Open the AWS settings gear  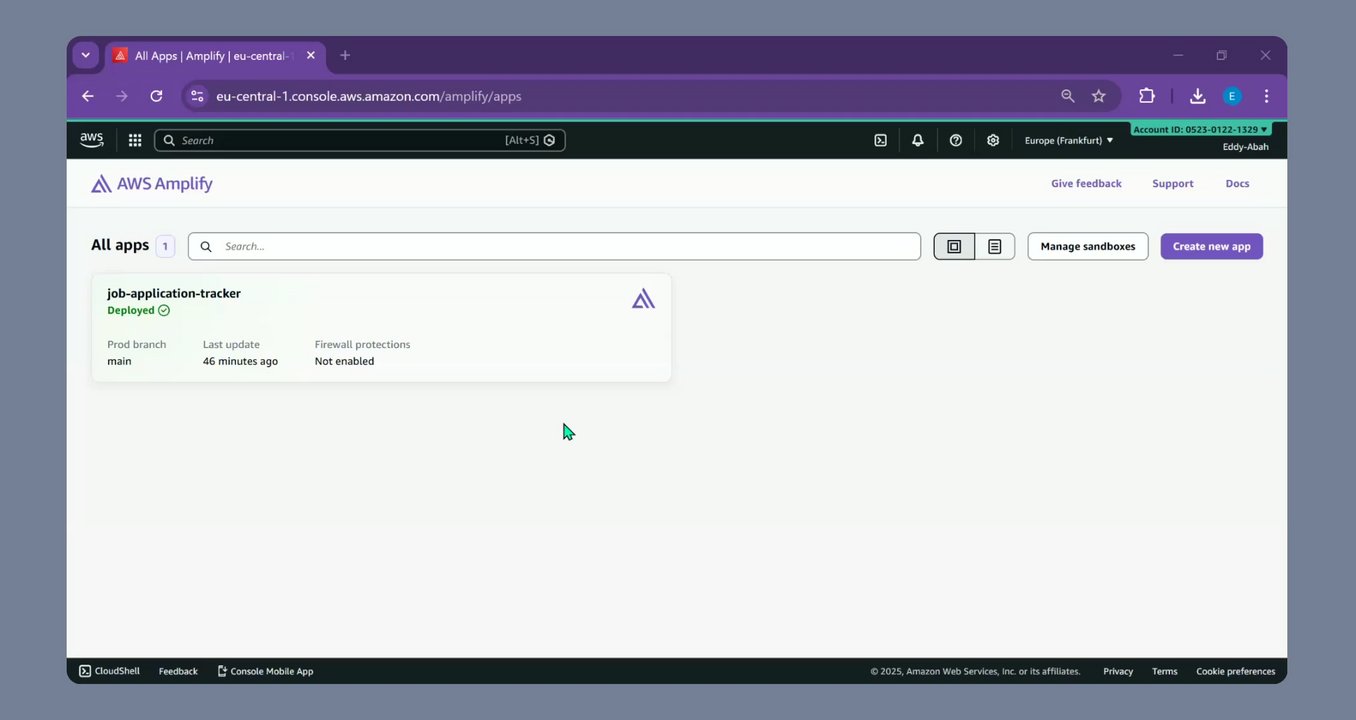(993, 140)
